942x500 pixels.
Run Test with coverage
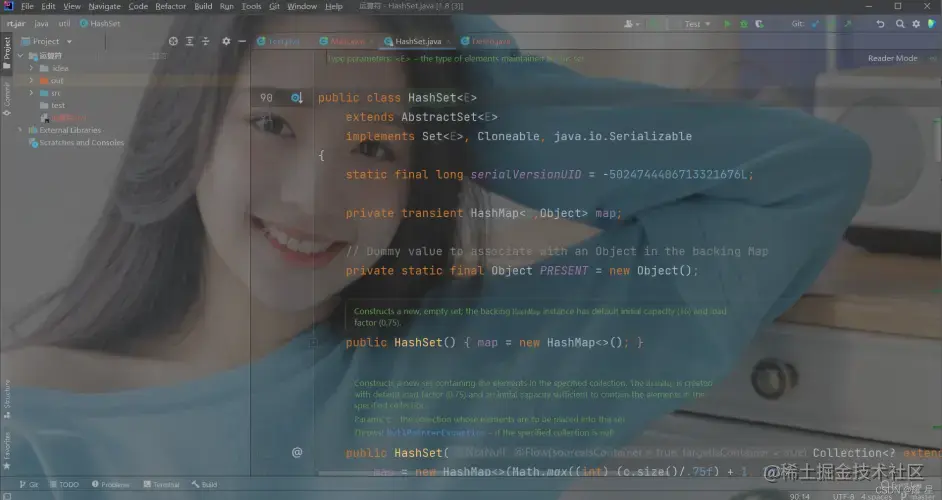[759, 24]
